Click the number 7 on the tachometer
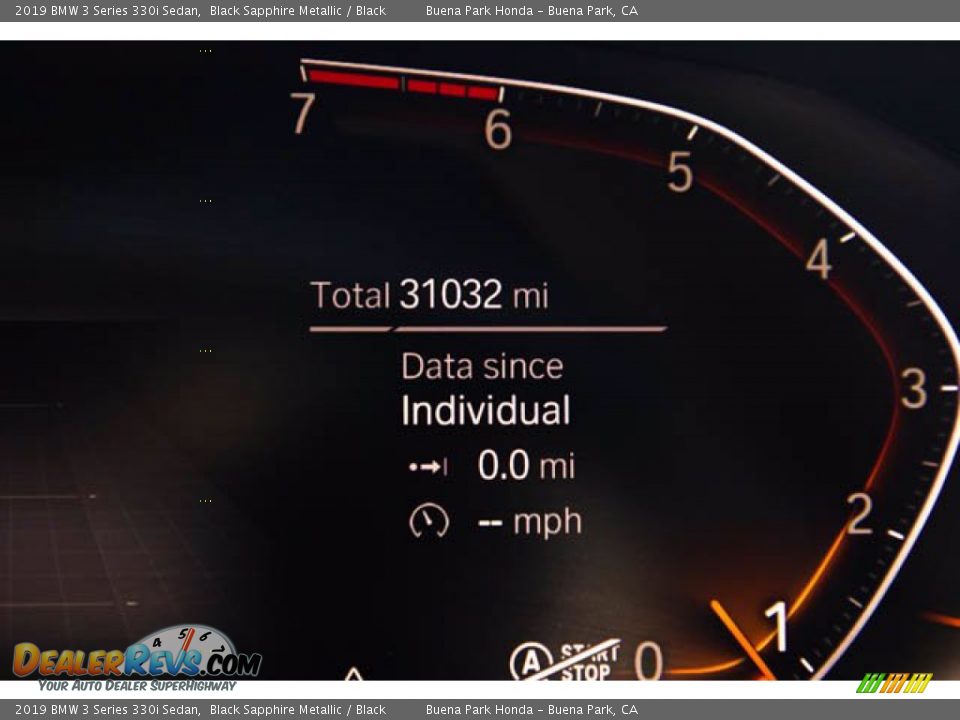The height and width of the screenshot is (720, 960). click(x=304, y=113)
